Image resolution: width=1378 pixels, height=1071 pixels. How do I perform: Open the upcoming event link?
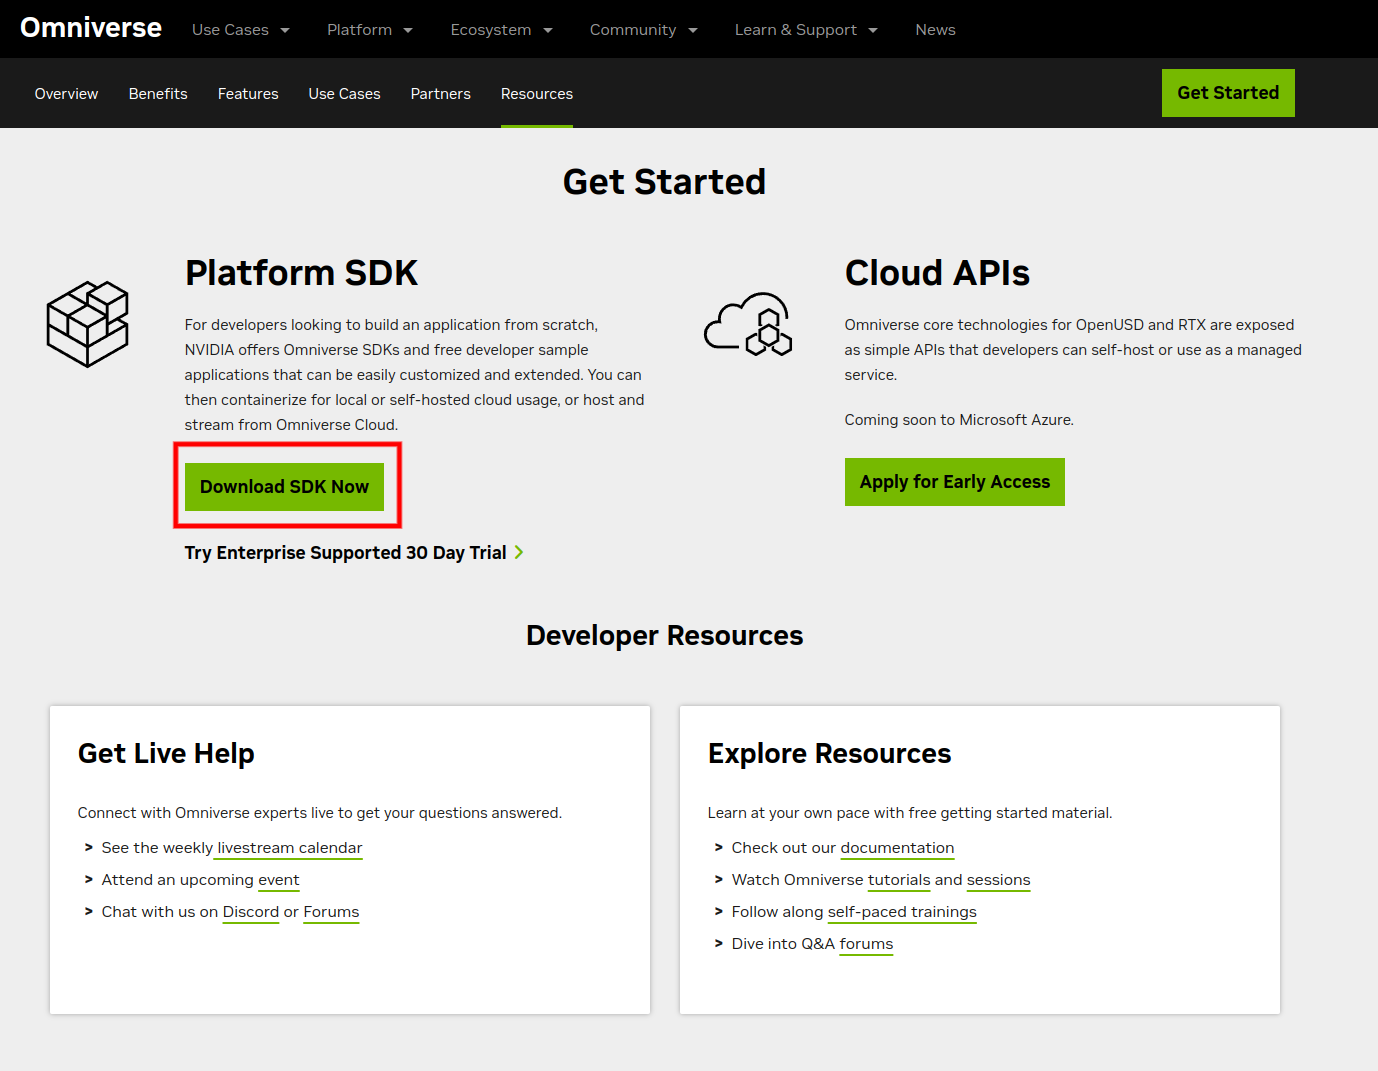click(279, 880)
